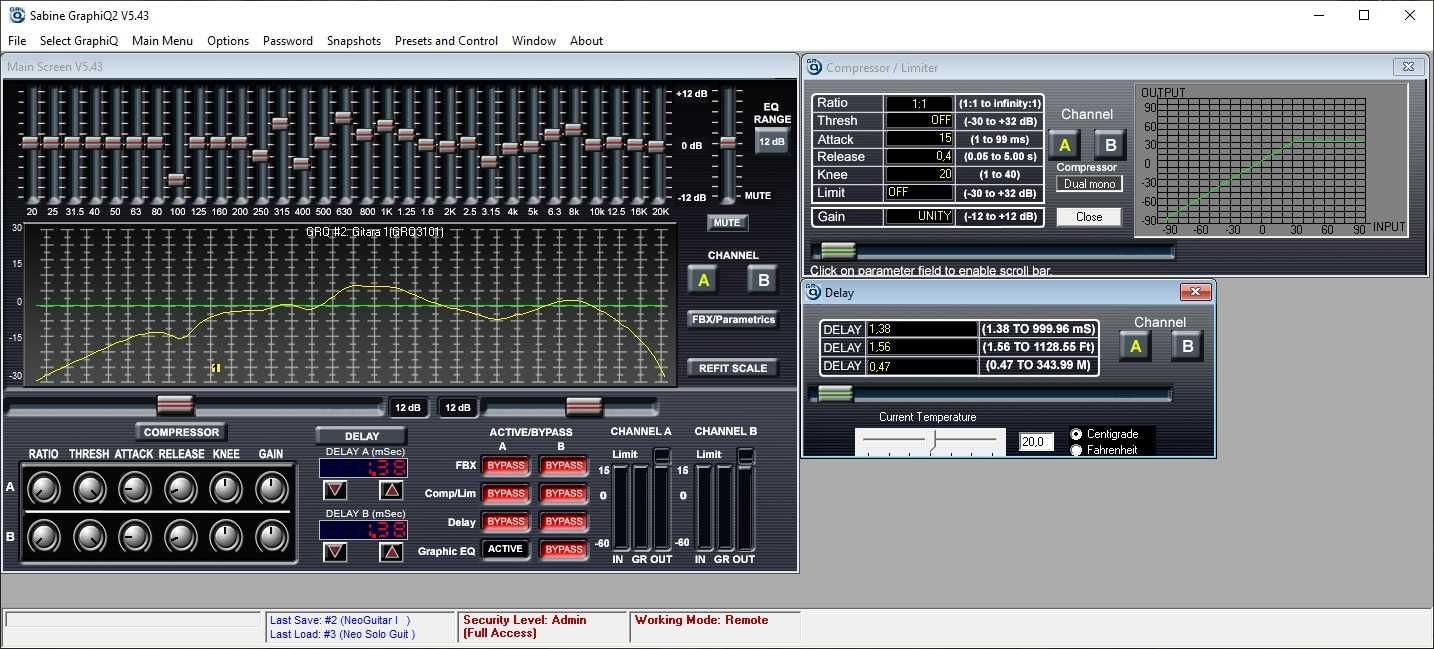This screenshot has height=649, width=1434.
Task: Click the 12 dB EQ RANGE button
Action: (771, 142)
